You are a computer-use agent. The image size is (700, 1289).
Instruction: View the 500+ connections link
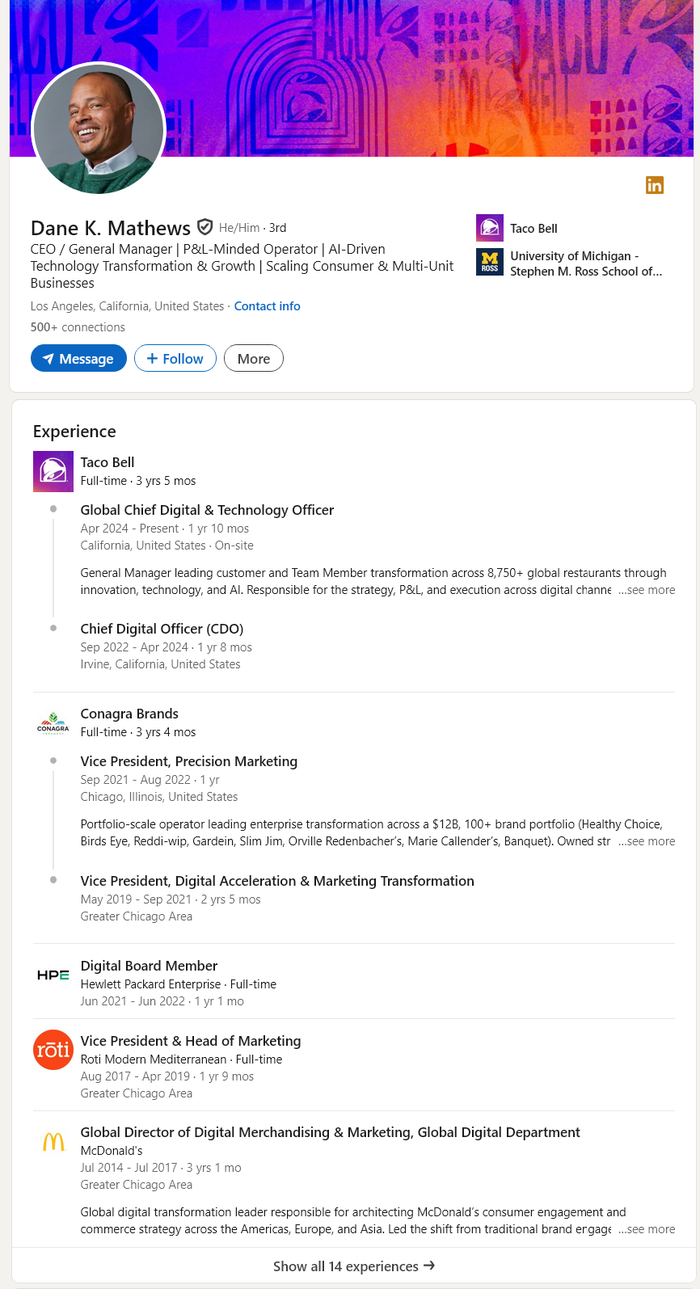(x=78, y=327)
